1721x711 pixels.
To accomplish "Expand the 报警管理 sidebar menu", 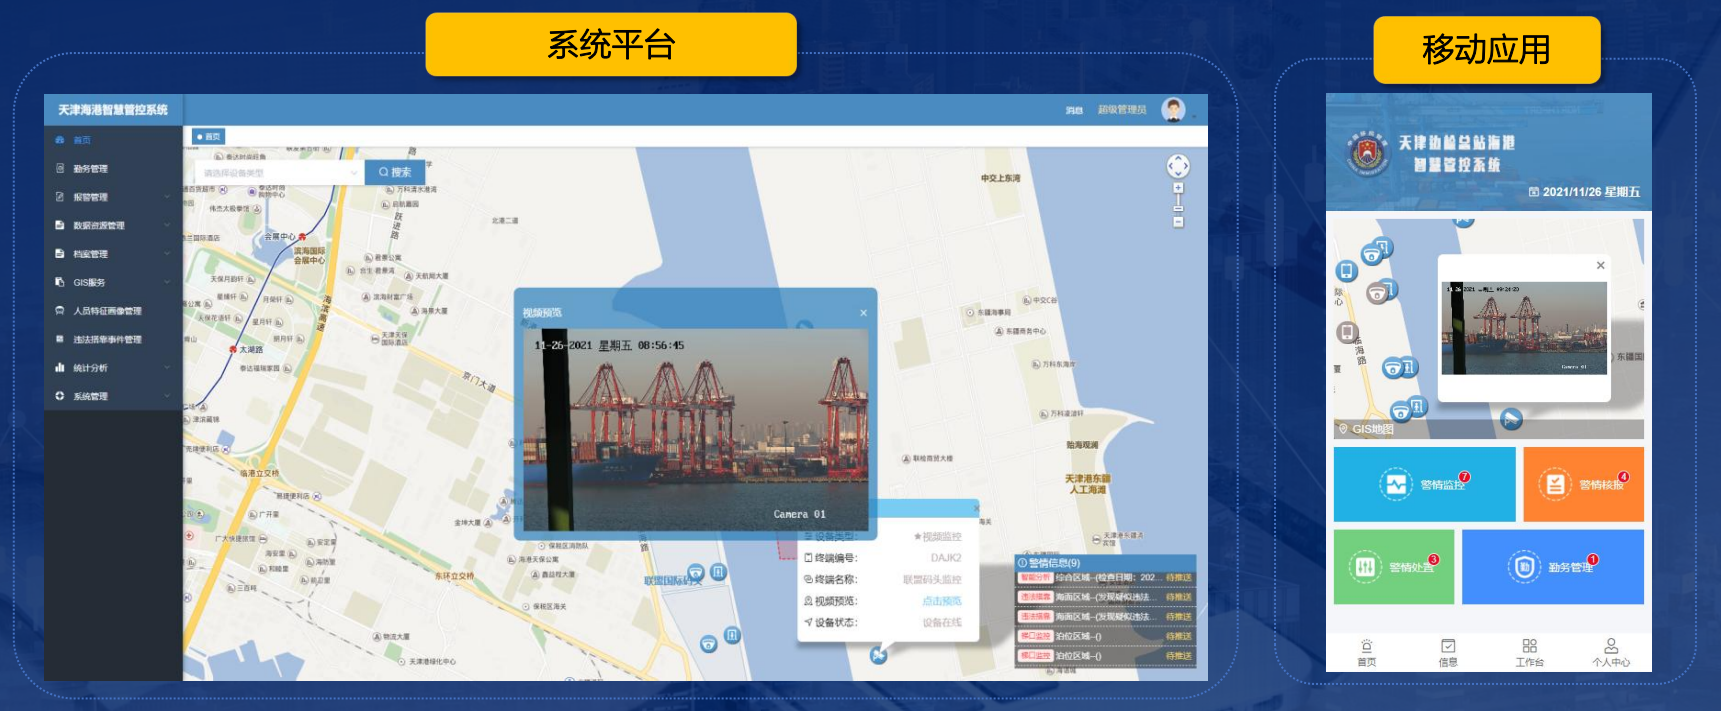I will coord(90,197).
